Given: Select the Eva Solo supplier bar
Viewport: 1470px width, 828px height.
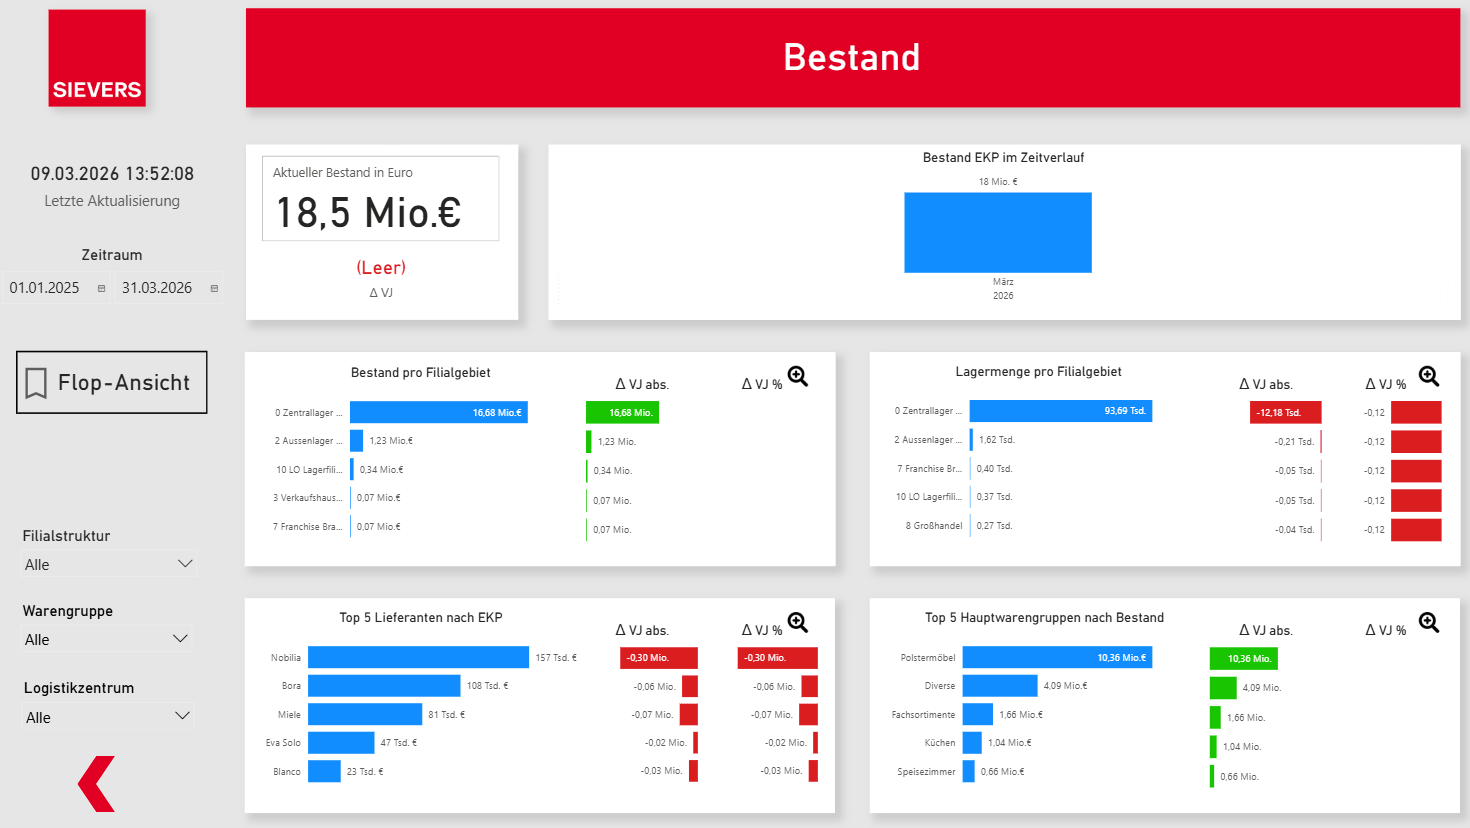Looking at the screenshot, I should click(x=341, y=743).
